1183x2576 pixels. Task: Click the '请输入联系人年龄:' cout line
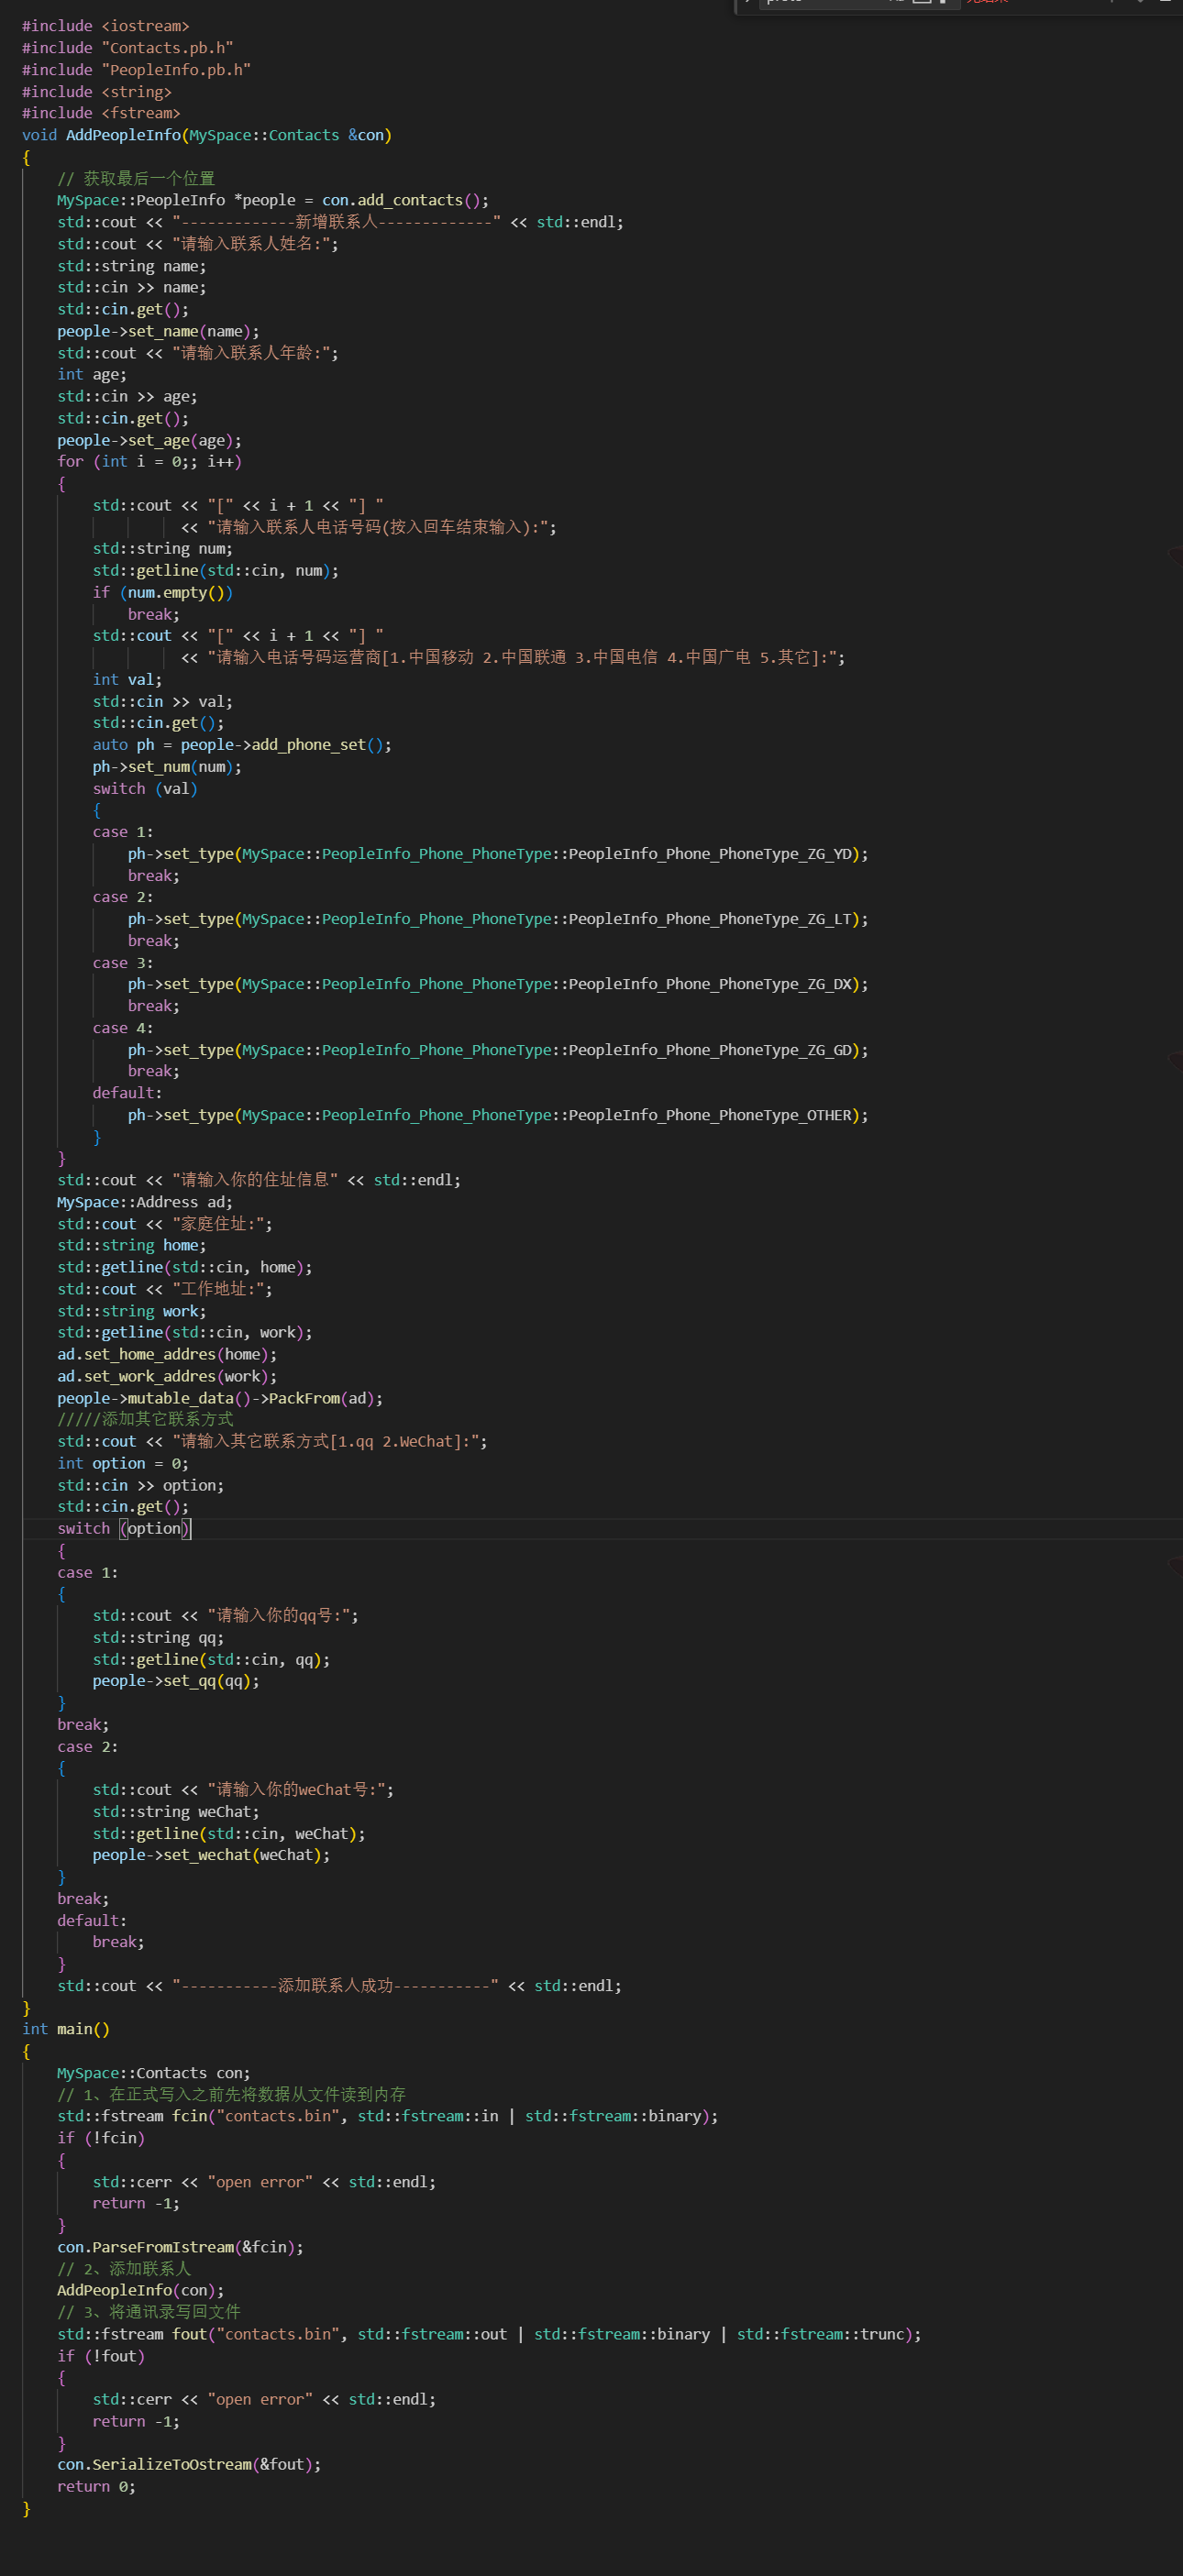198,353
